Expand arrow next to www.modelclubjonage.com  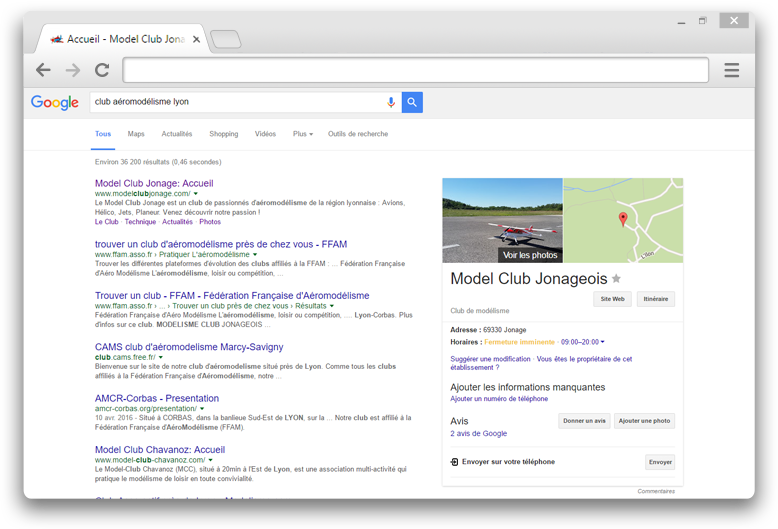(195, 194)
